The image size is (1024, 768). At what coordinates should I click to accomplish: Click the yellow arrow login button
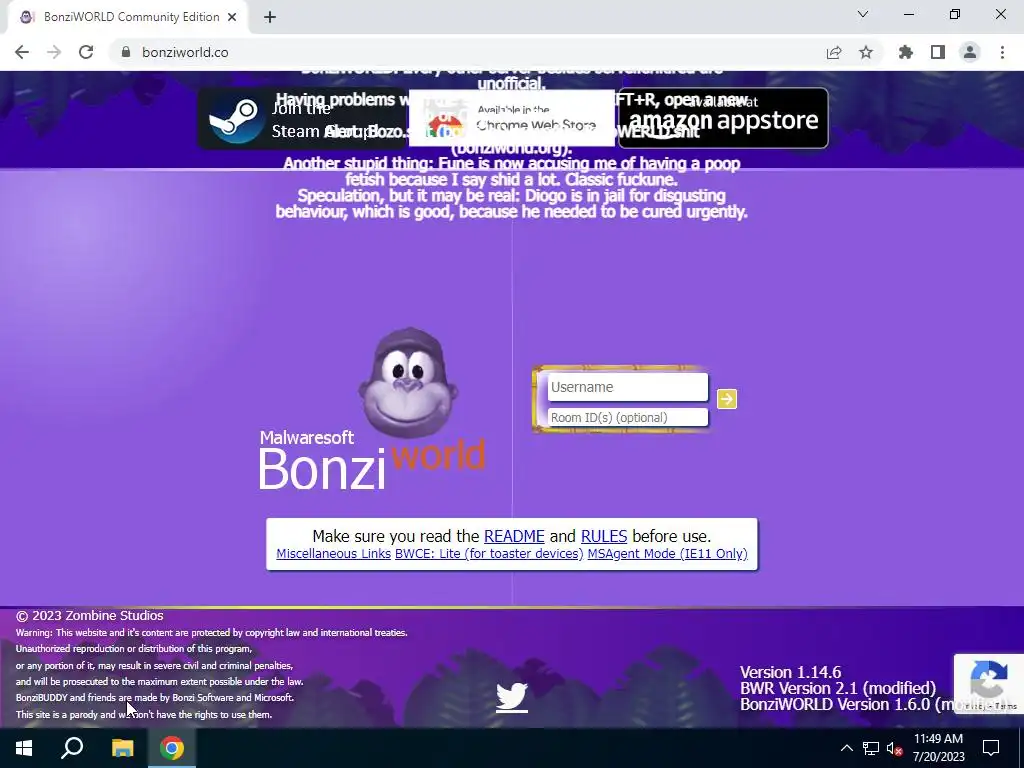pos(727,399)
